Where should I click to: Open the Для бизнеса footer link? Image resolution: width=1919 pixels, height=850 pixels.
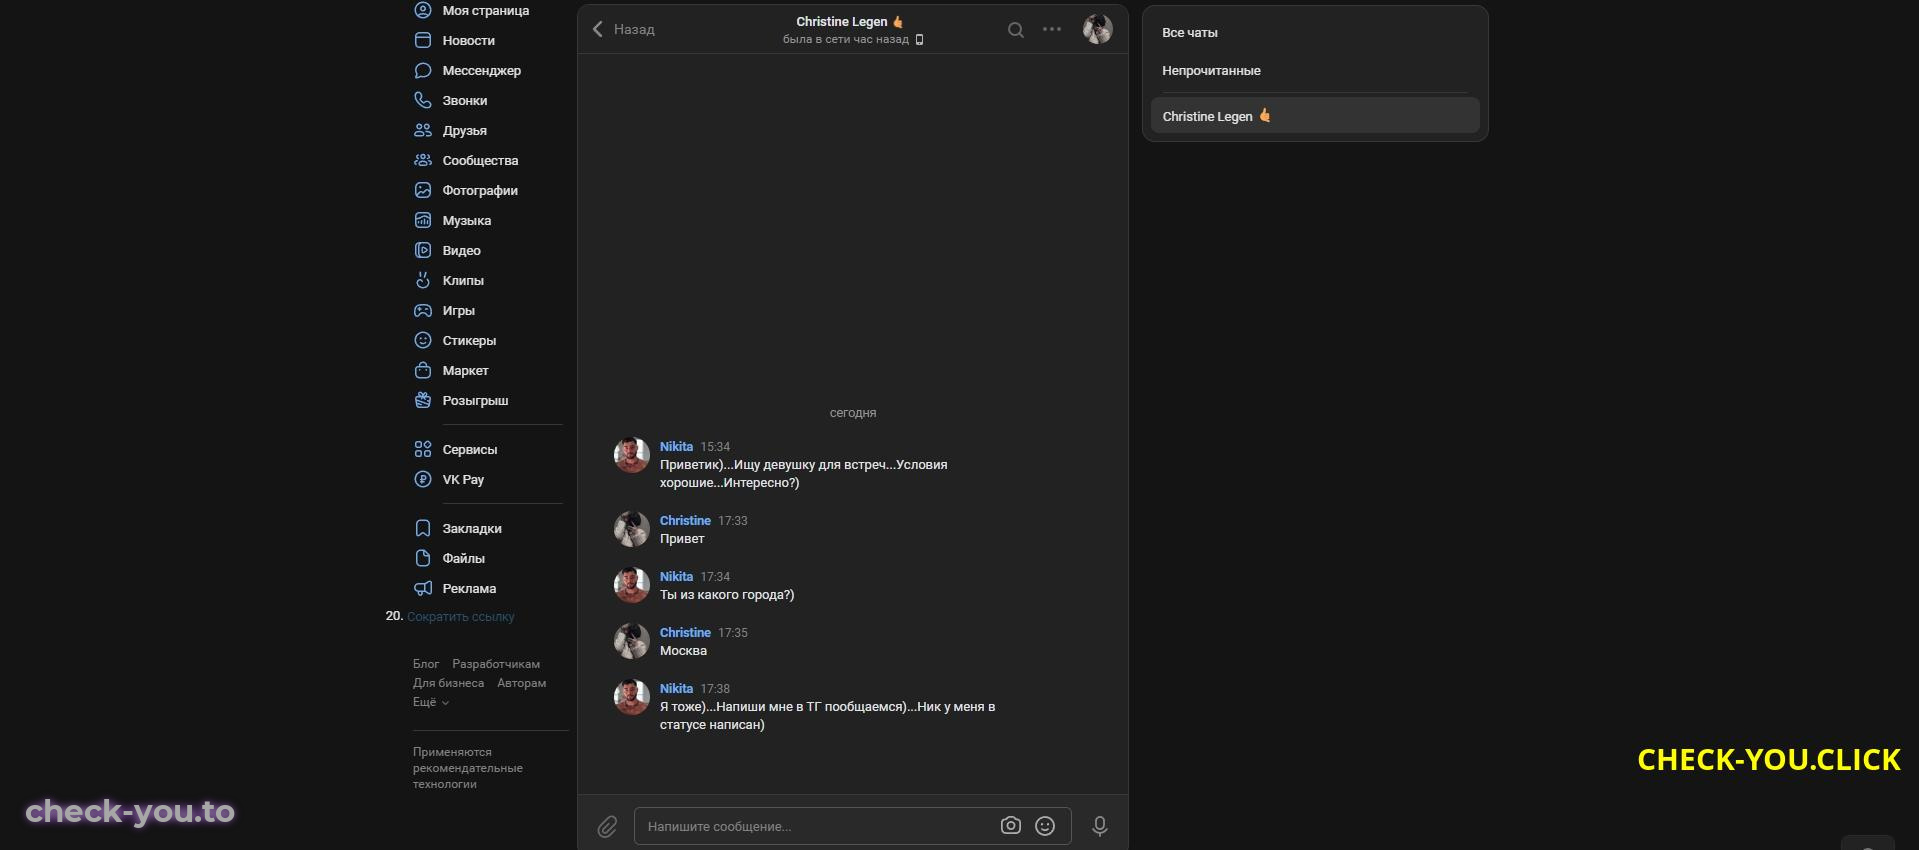tap(448, 683)
